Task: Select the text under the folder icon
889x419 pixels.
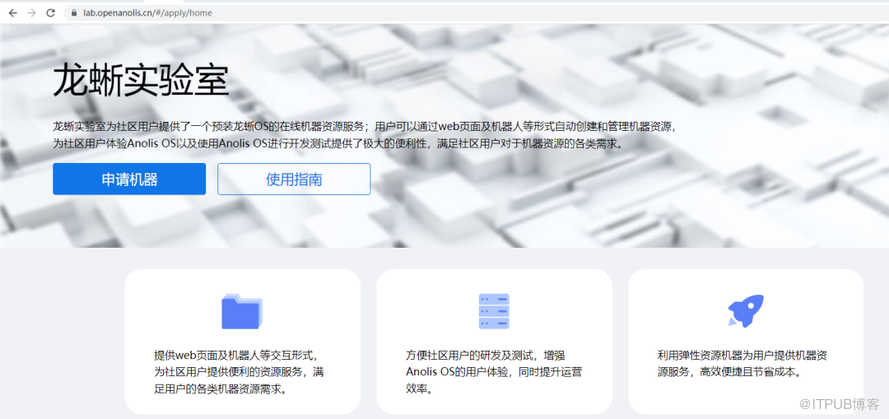Action: coord(241,371)
